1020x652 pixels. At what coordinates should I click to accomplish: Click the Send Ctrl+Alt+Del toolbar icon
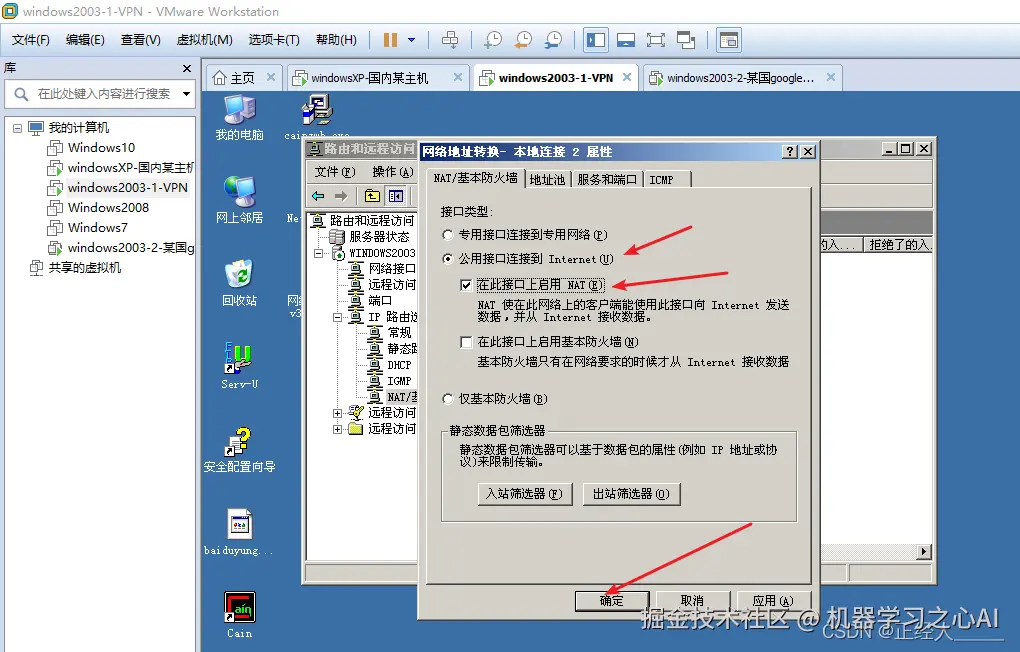pos(450,40)
